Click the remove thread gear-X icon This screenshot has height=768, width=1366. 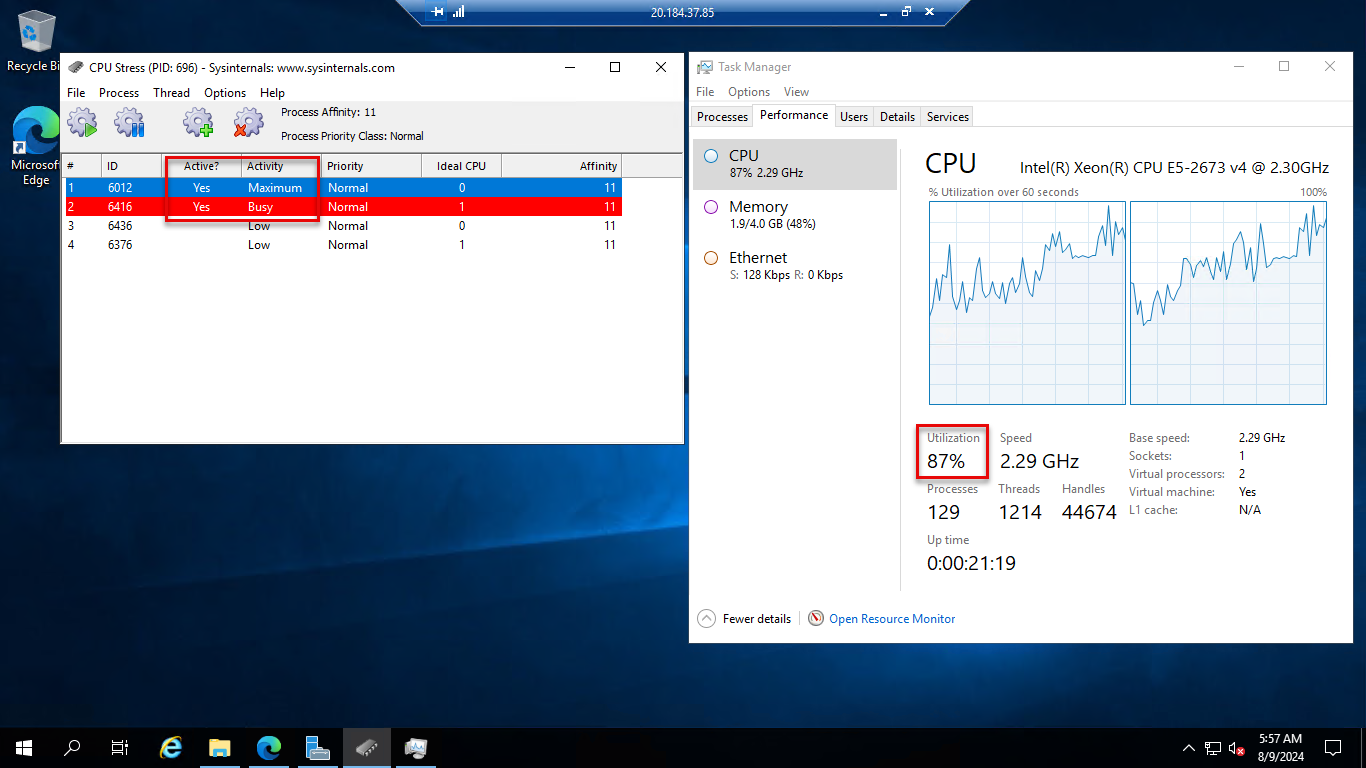pyautogui.click(x=248, y=123)
